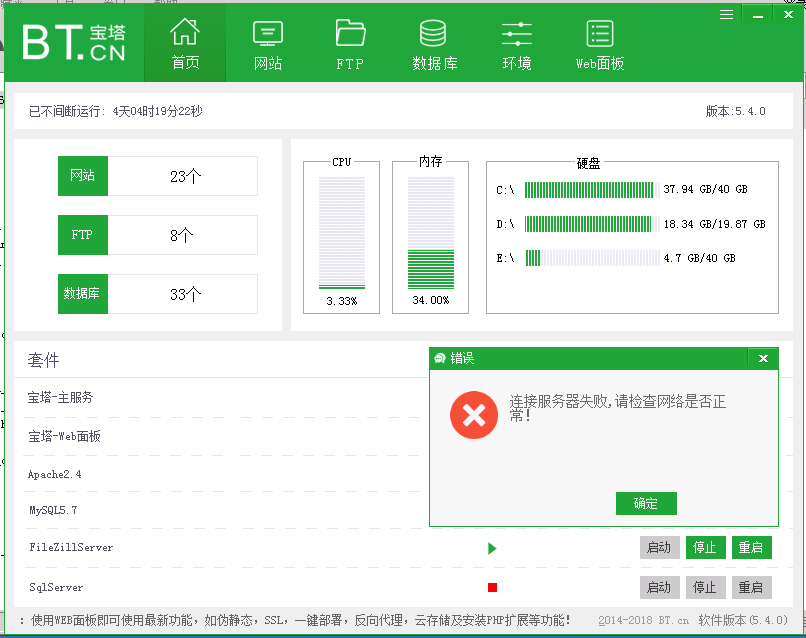Click the red stopped icon for SqlServer
The width and height of the screenshot is (806, 638).
tap(492, 587)
